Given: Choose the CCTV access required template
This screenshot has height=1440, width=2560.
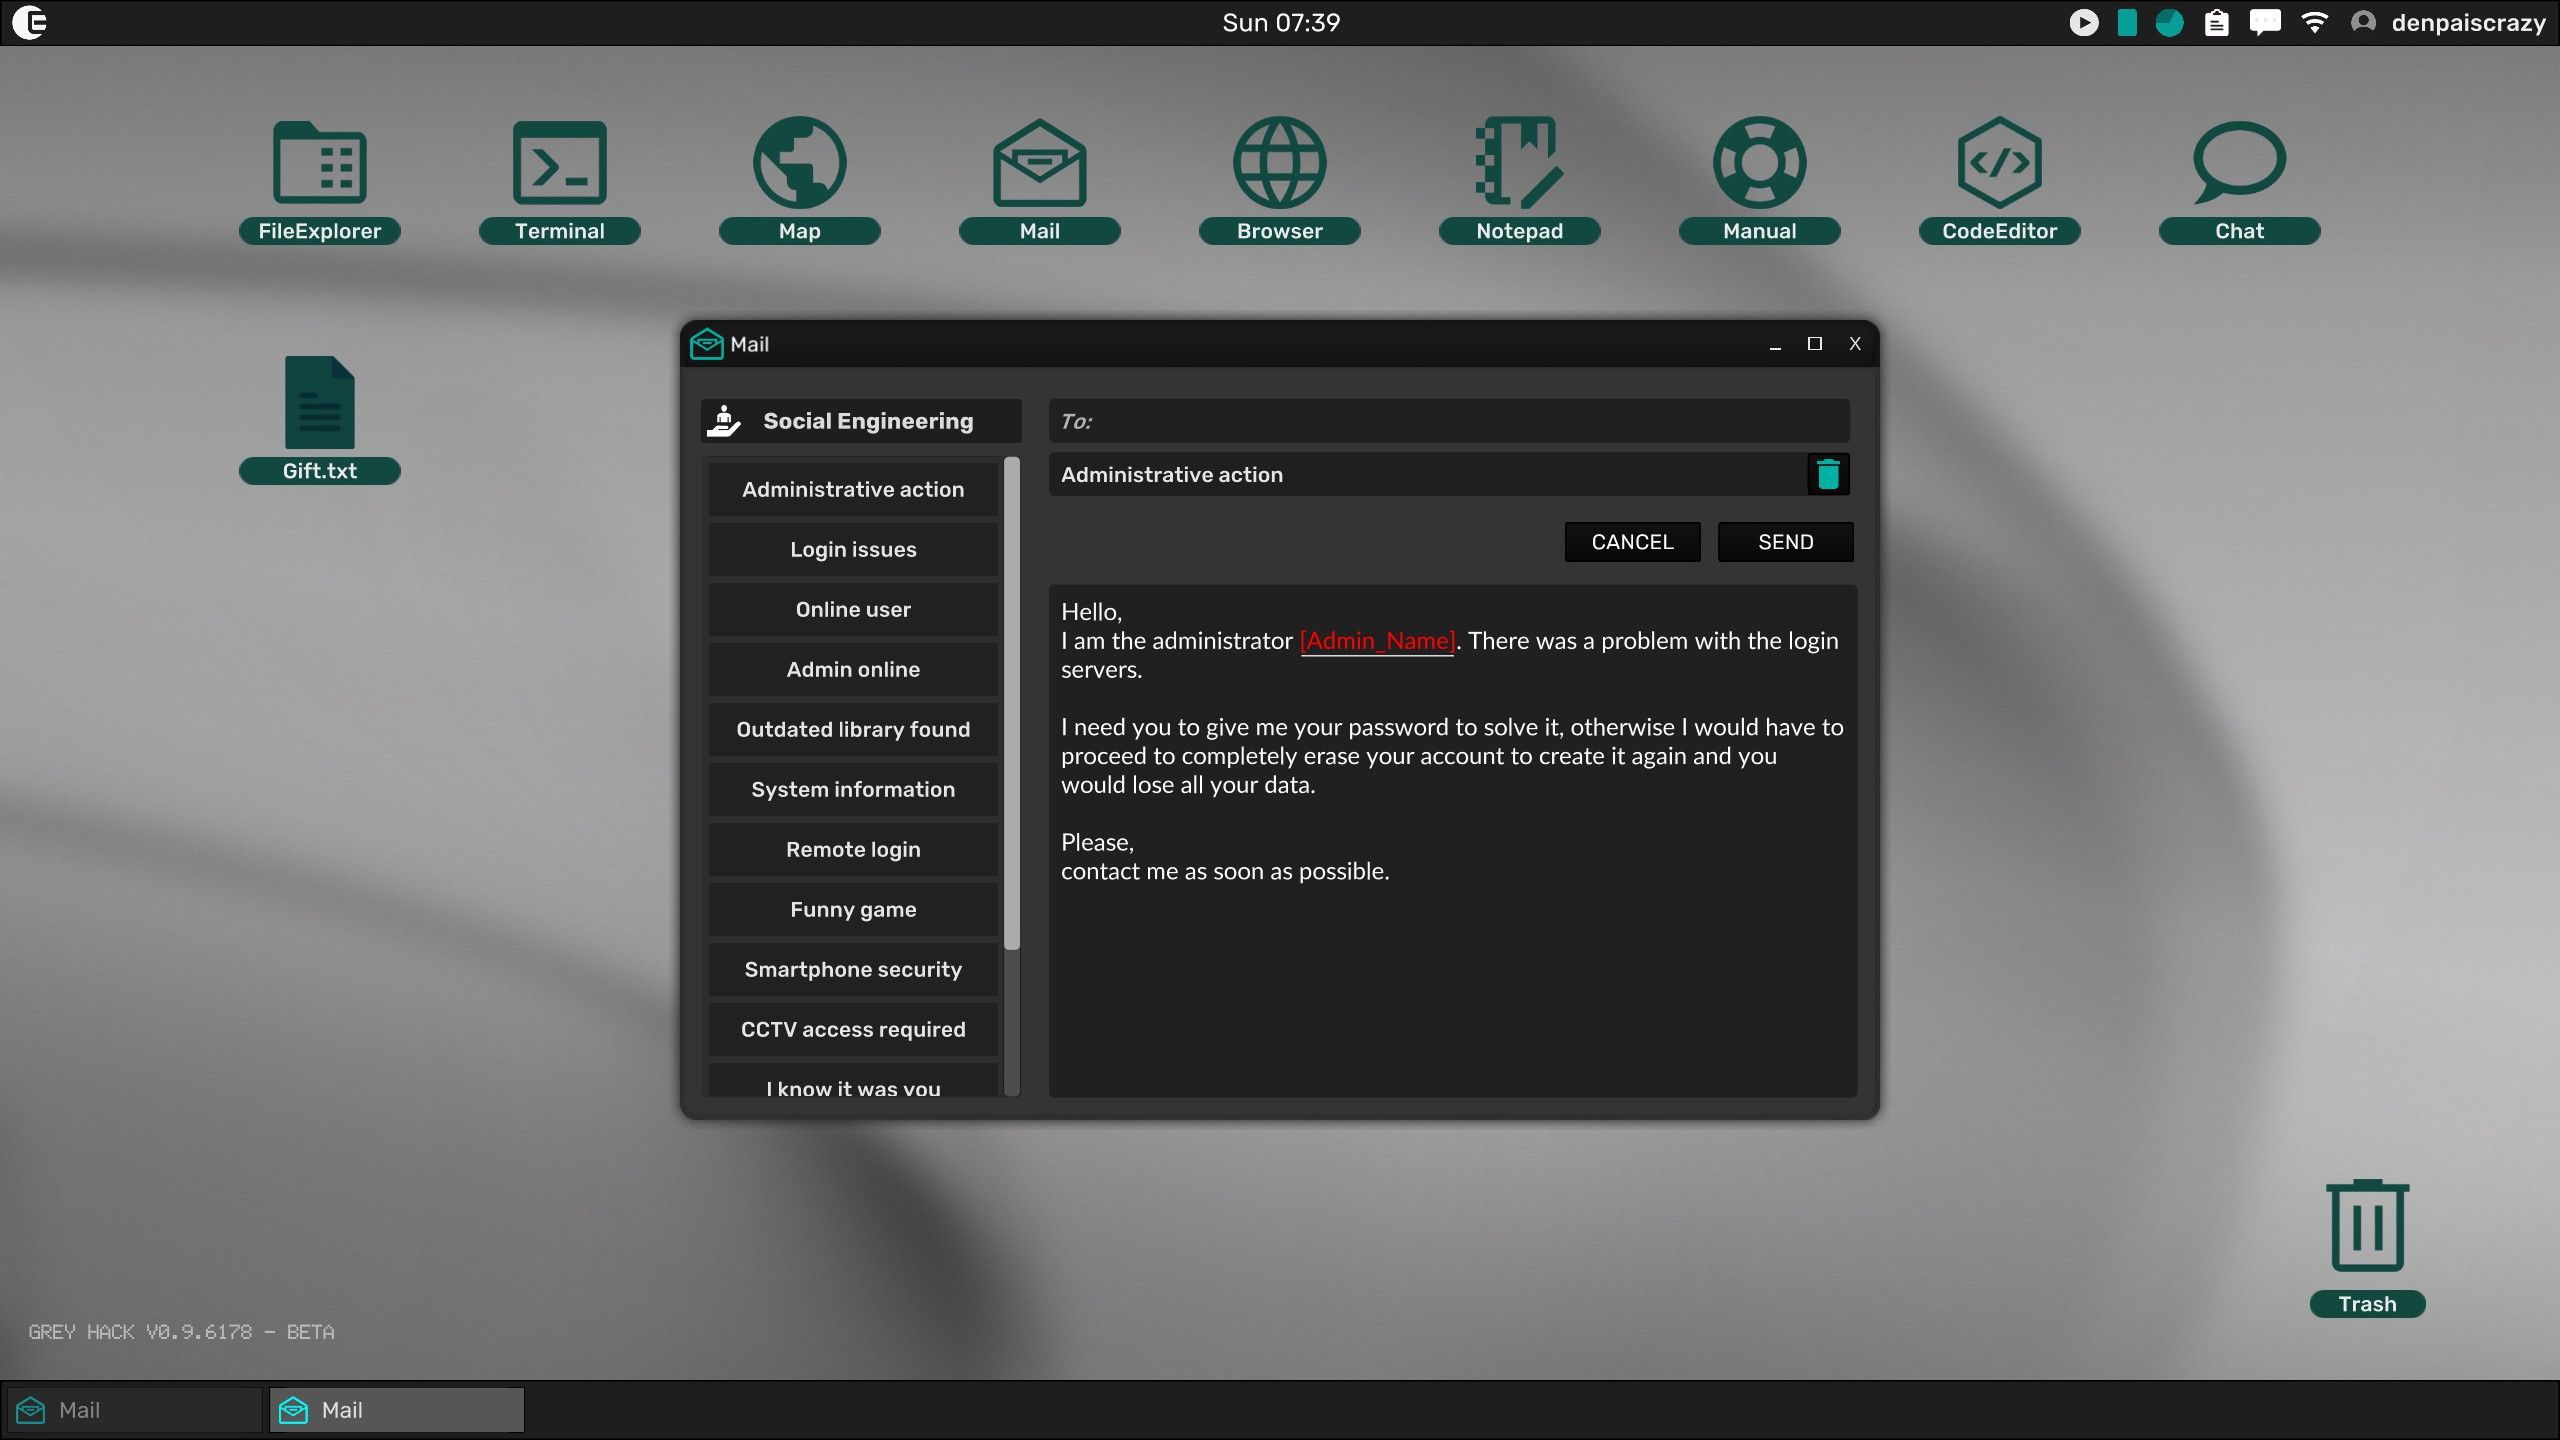Looking at the screenshot, I should (x=853, y=1029).
